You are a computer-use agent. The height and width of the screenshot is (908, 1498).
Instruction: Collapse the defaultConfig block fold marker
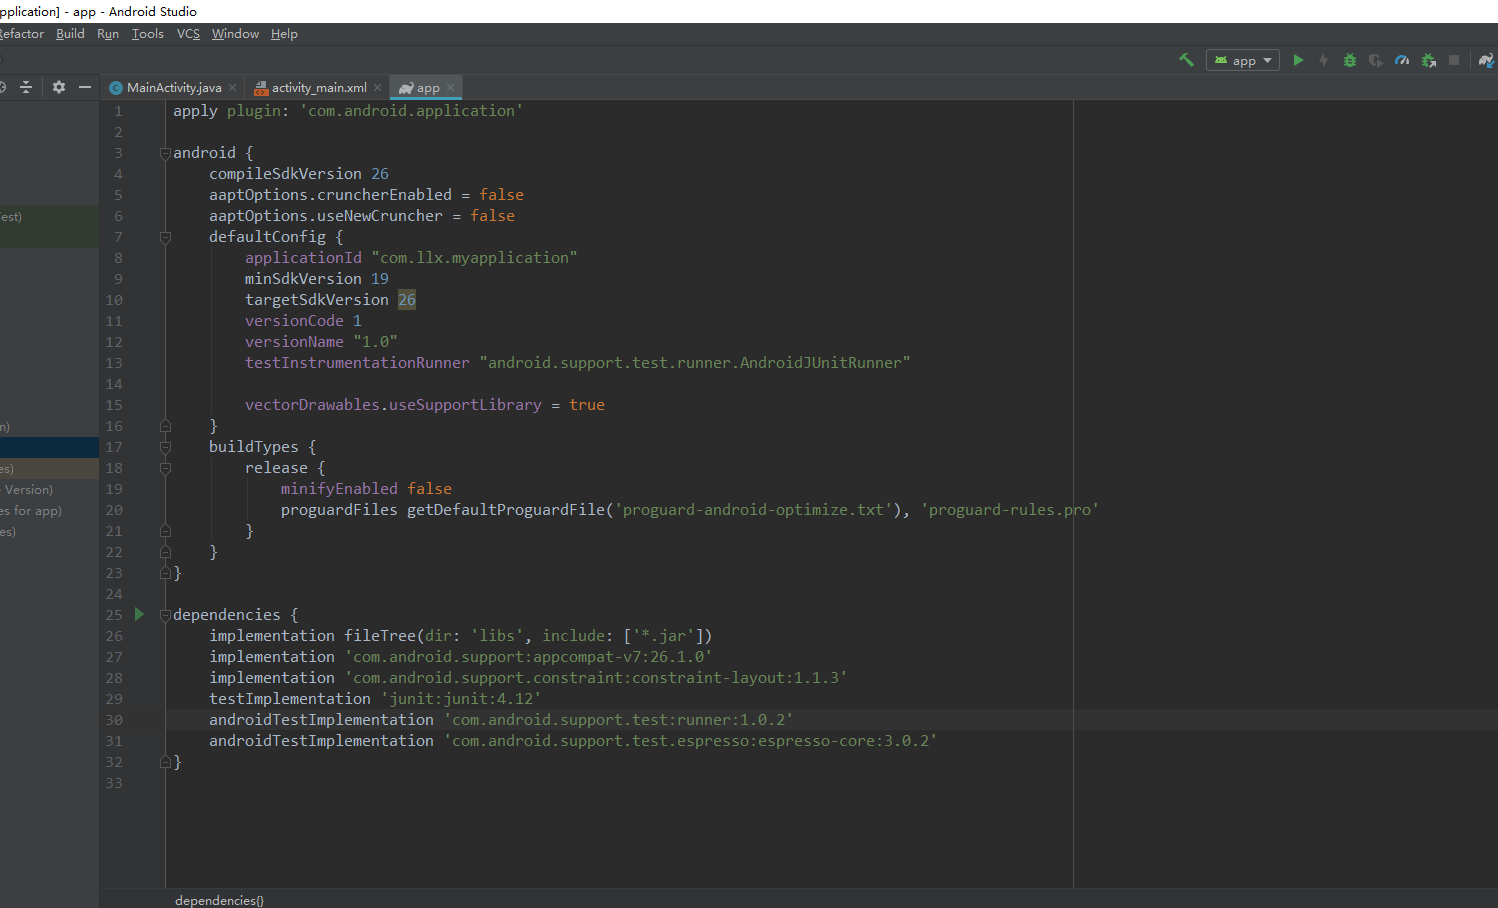tap(165, 237)
